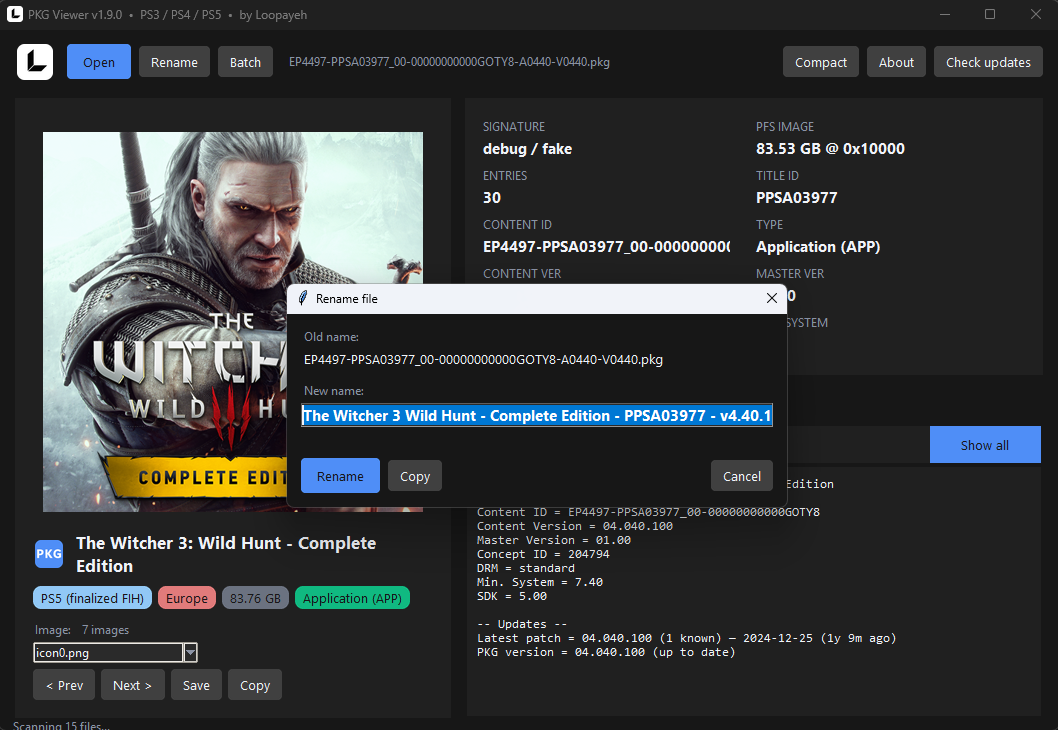Cancel the rename dialog
1058x730 pixels.
742,476
